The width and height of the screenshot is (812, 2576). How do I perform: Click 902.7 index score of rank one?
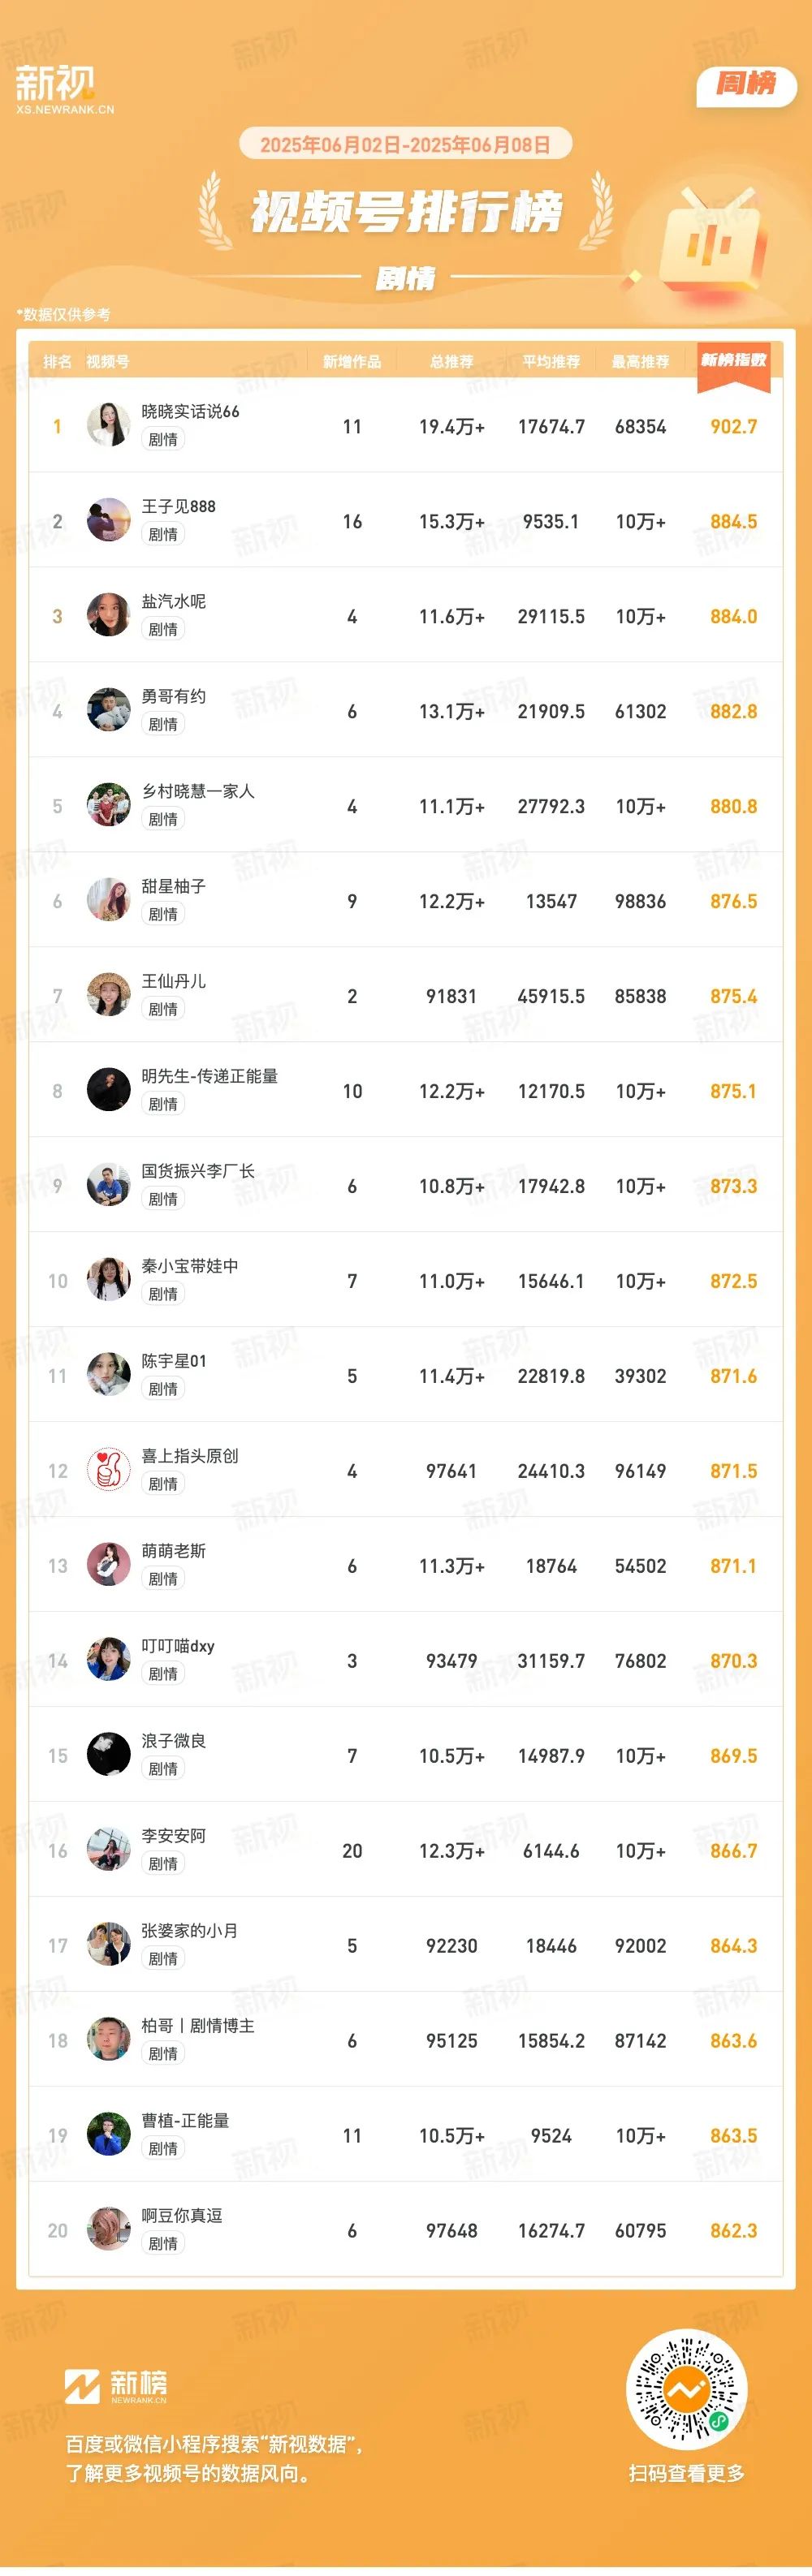point(733,426)
